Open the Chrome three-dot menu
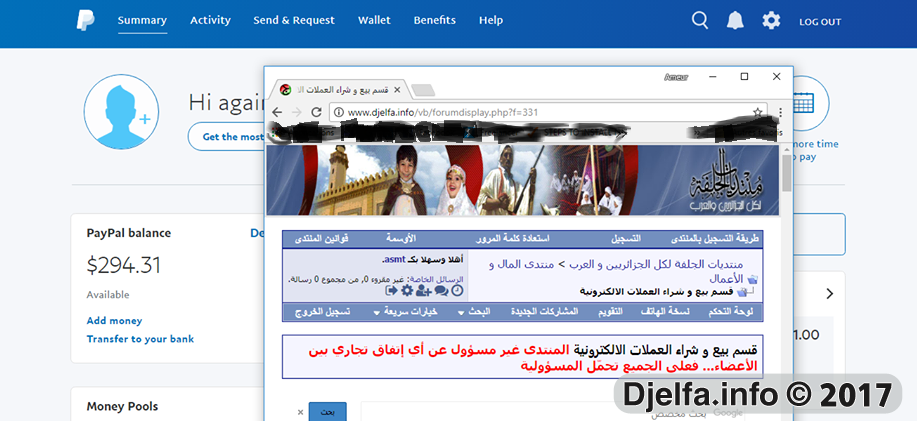This screenshot has width=917, height=421. tap(780, 112)
